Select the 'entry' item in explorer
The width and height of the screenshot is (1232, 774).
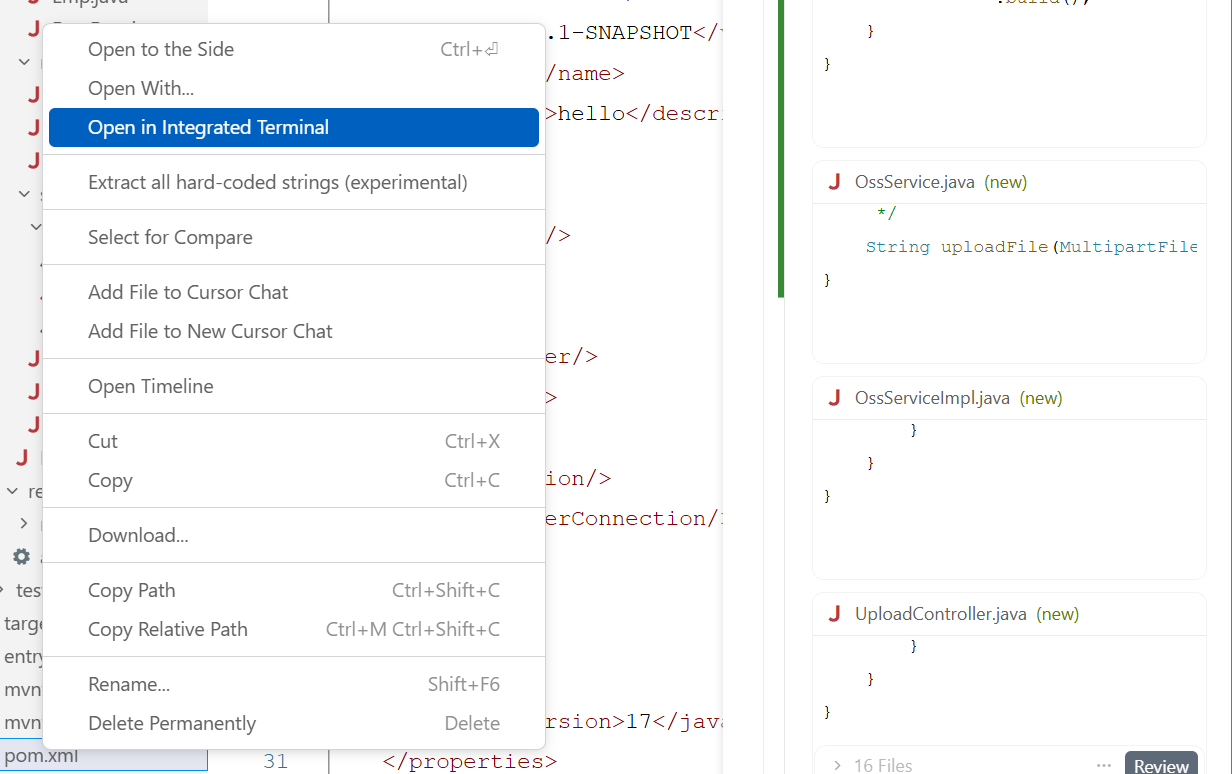[22, 656]
